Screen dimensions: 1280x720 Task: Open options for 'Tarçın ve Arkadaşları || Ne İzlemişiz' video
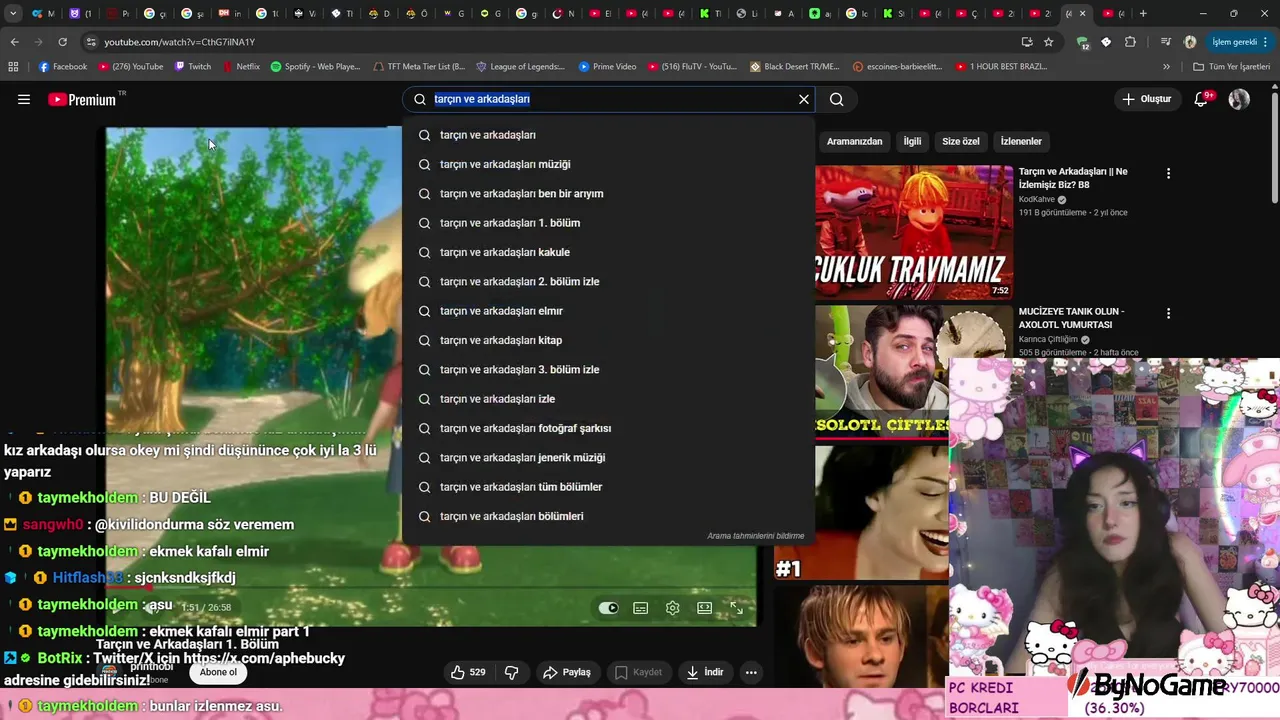[x=1168, y=173]
